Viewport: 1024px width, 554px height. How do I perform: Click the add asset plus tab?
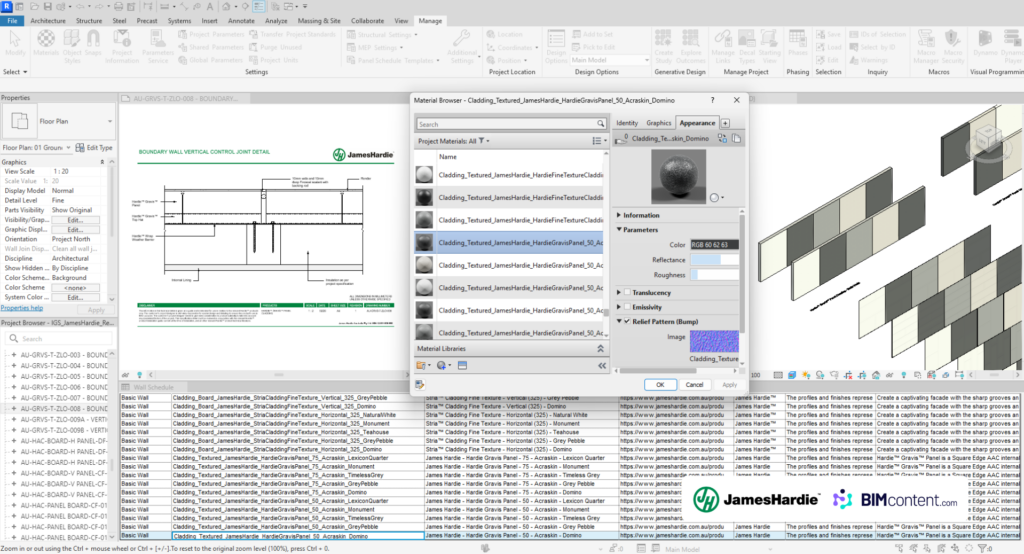(725, 123)
